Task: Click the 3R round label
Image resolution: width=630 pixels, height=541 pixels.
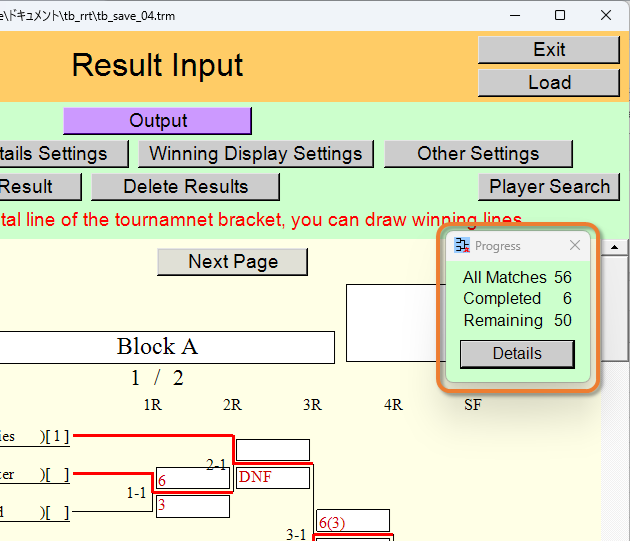Action: (312, 405)
